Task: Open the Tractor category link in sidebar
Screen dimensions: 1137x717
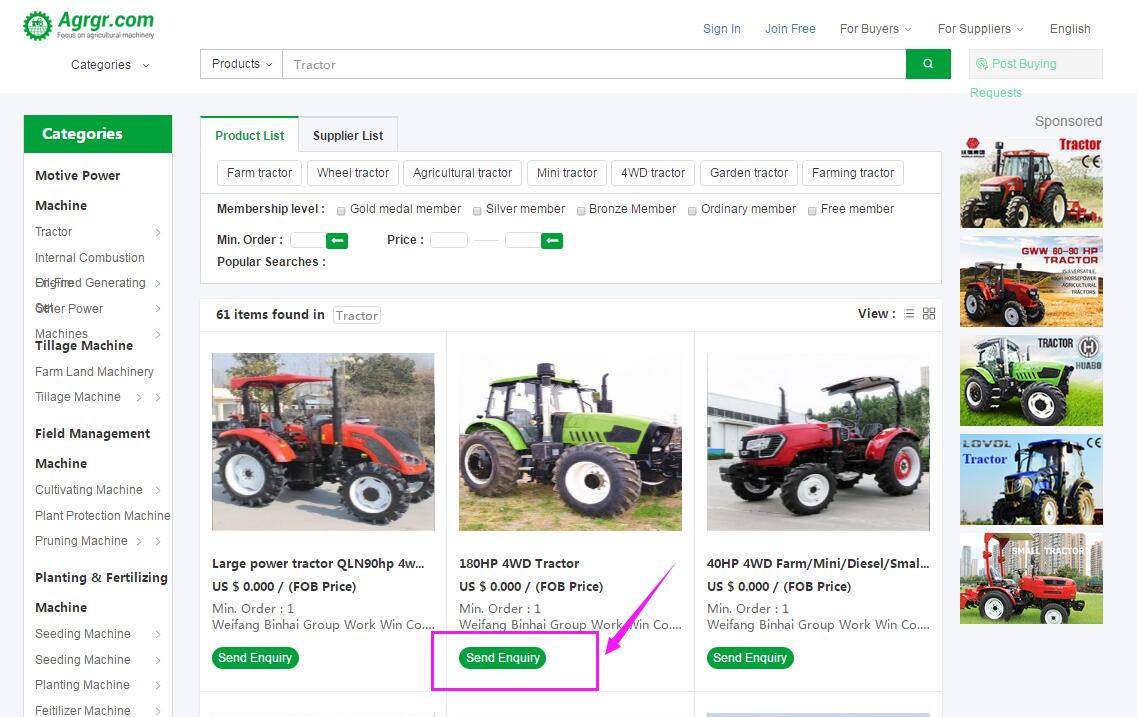Action: coord(54,232)
